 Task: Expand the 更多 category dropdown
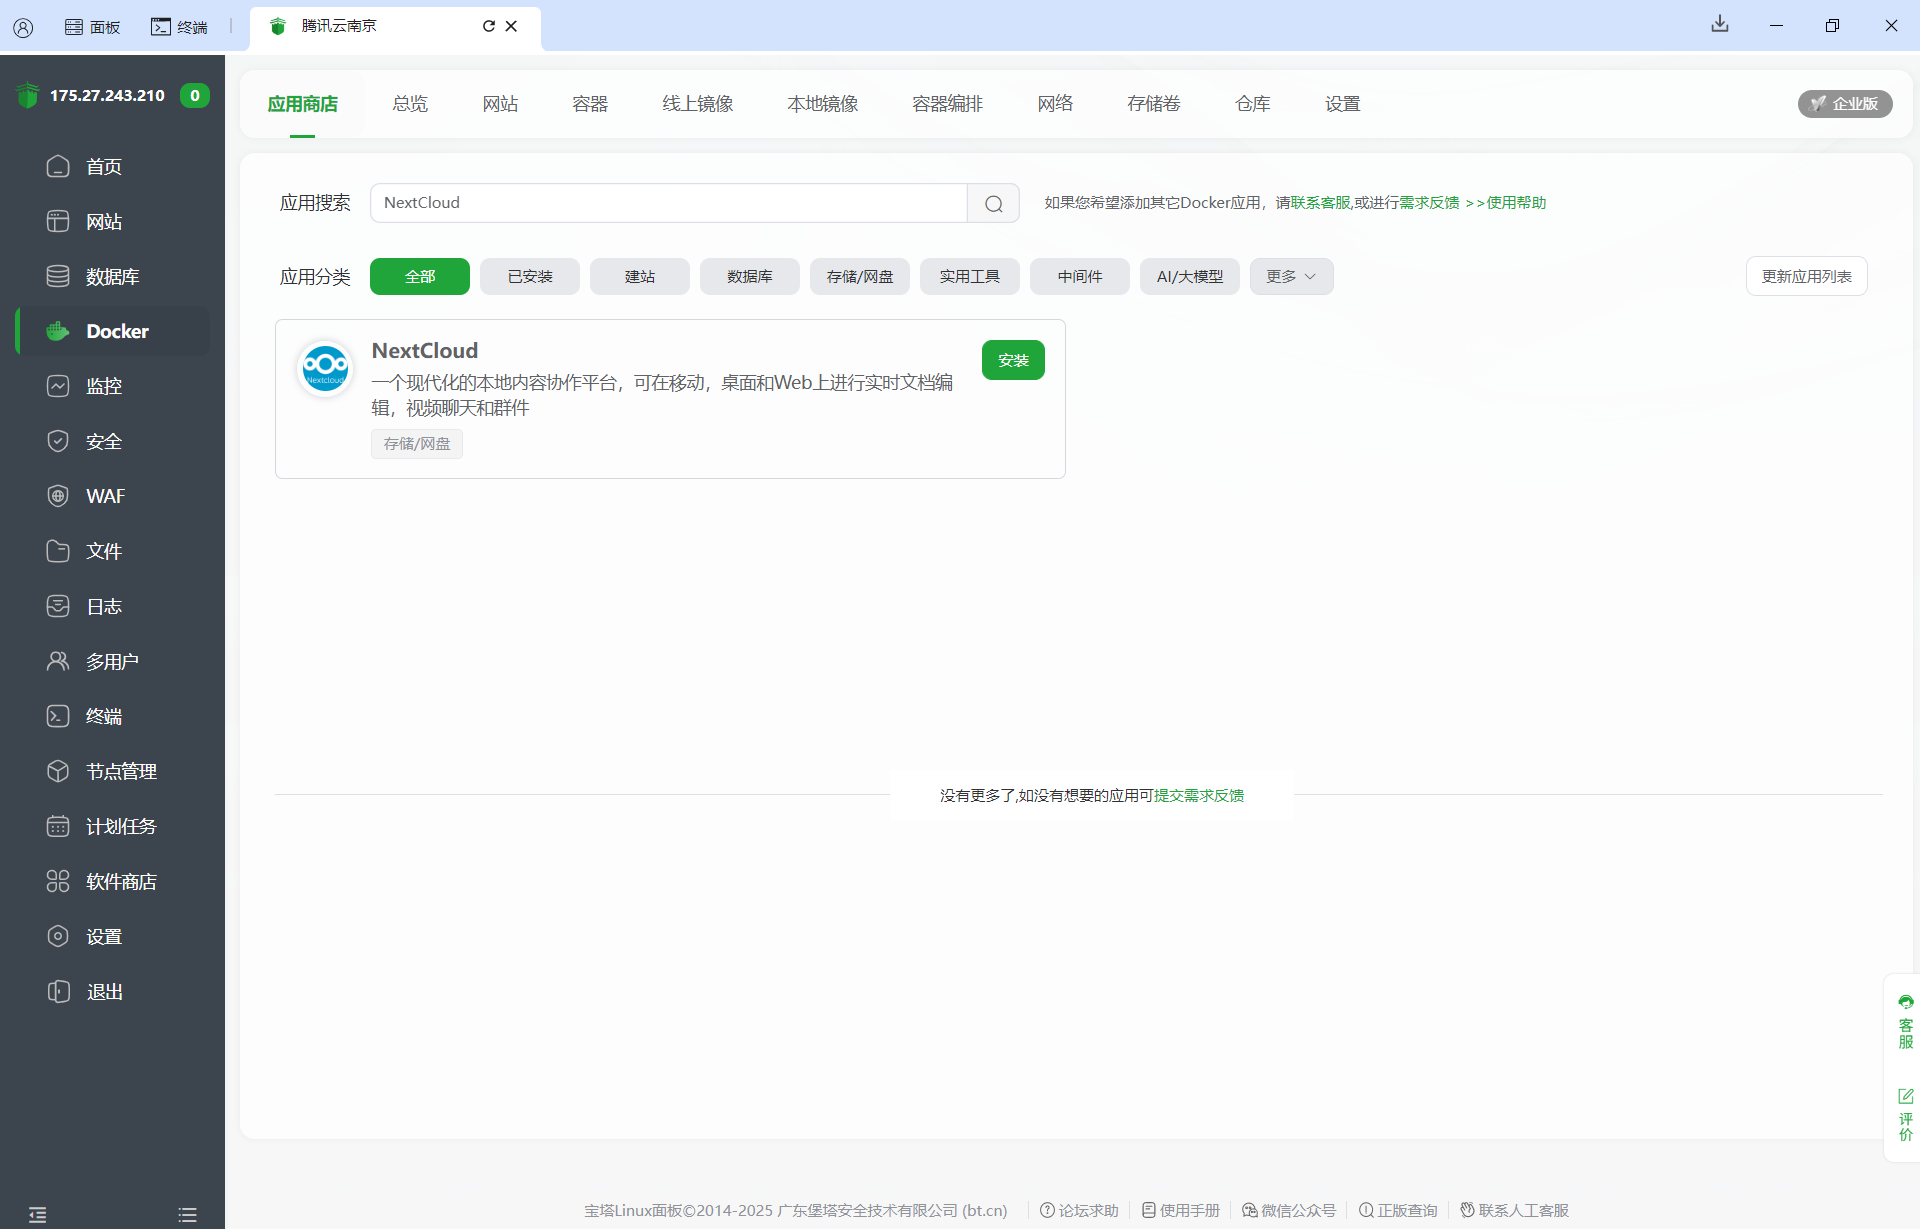click(1290, 277)
